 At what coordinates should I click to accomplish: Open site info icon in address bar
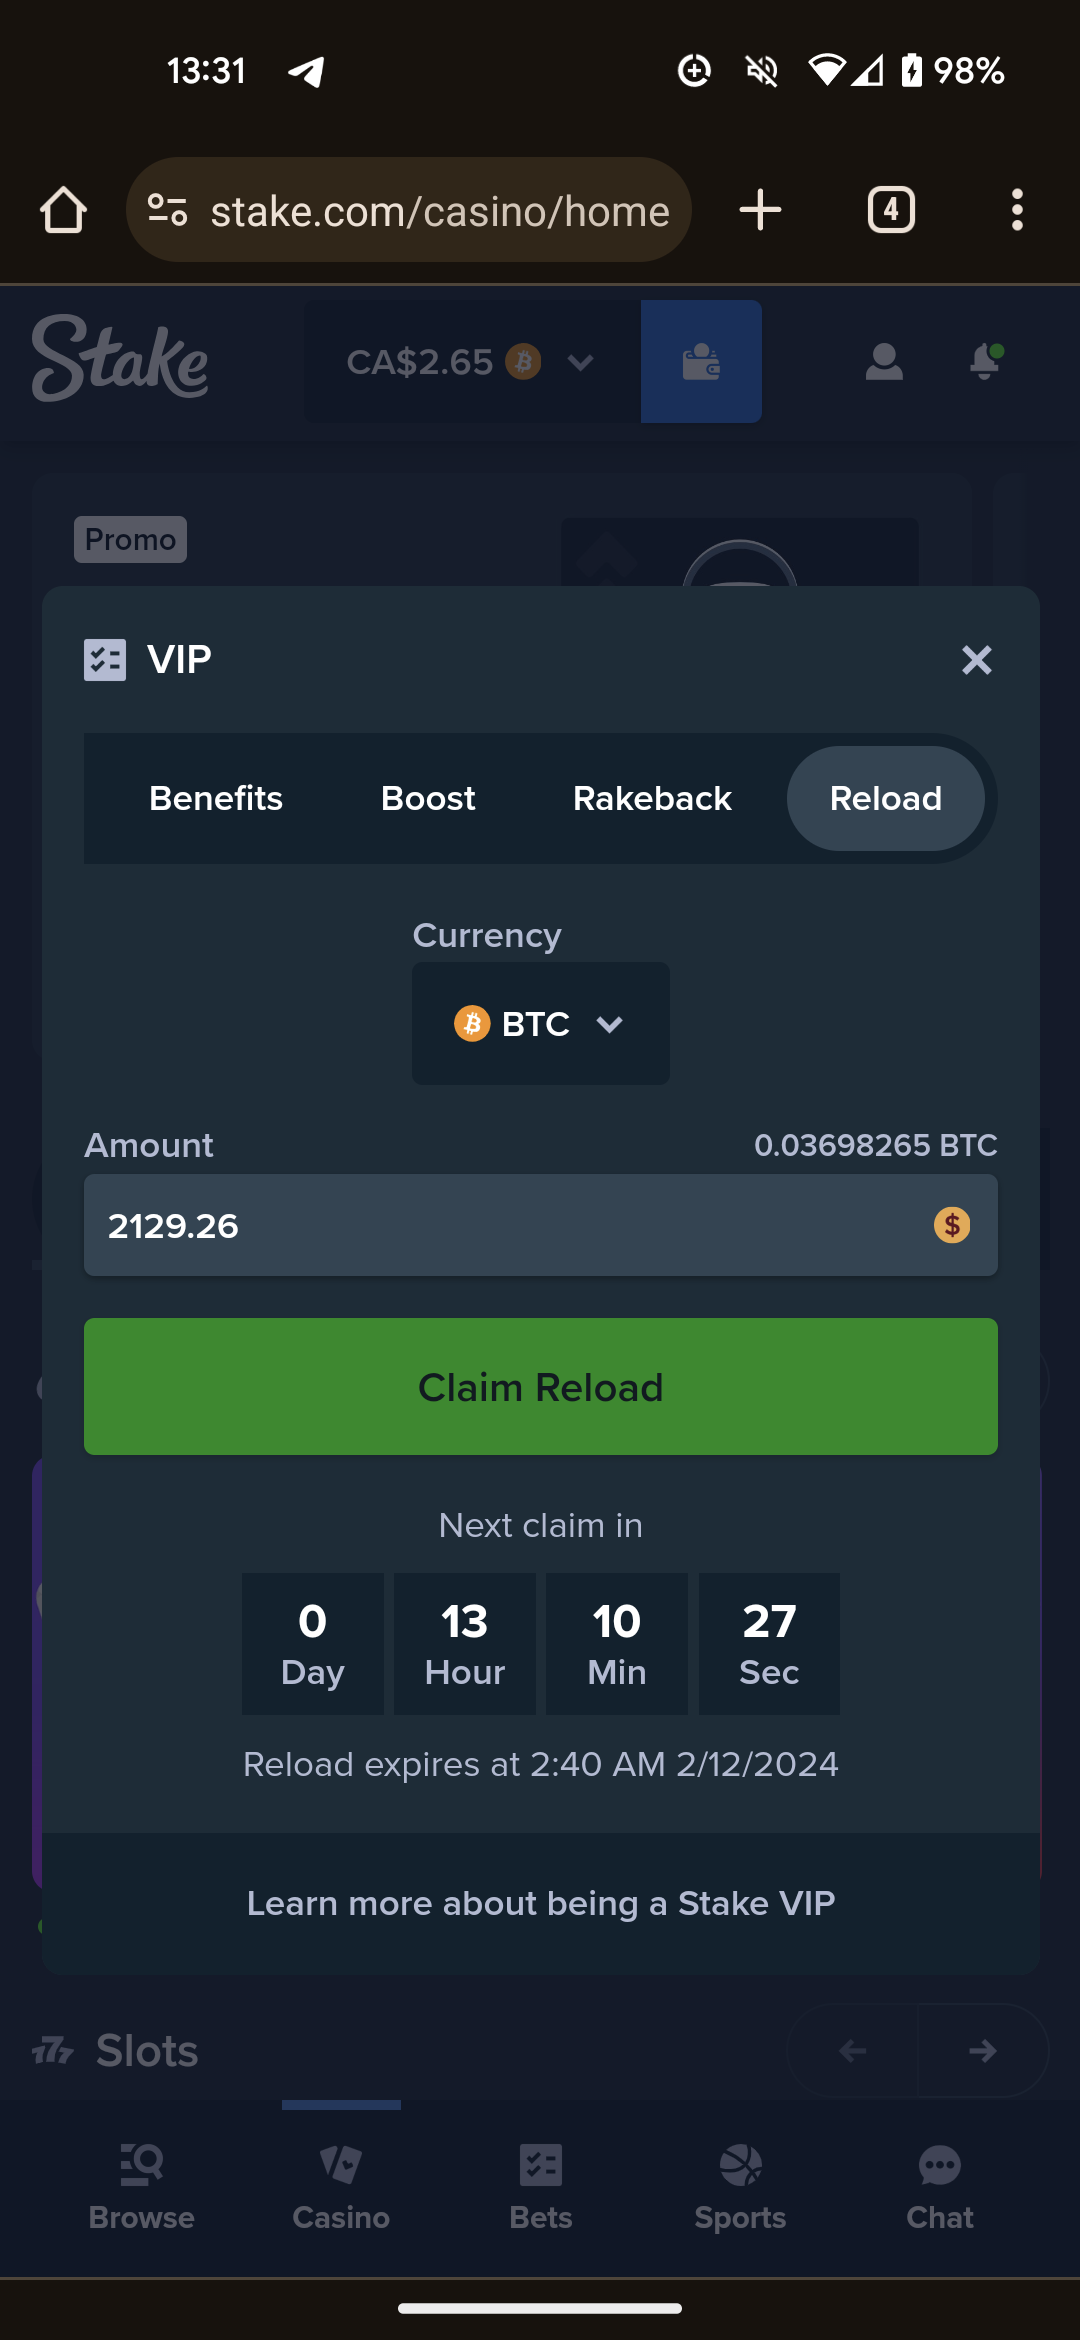point(167,210)
